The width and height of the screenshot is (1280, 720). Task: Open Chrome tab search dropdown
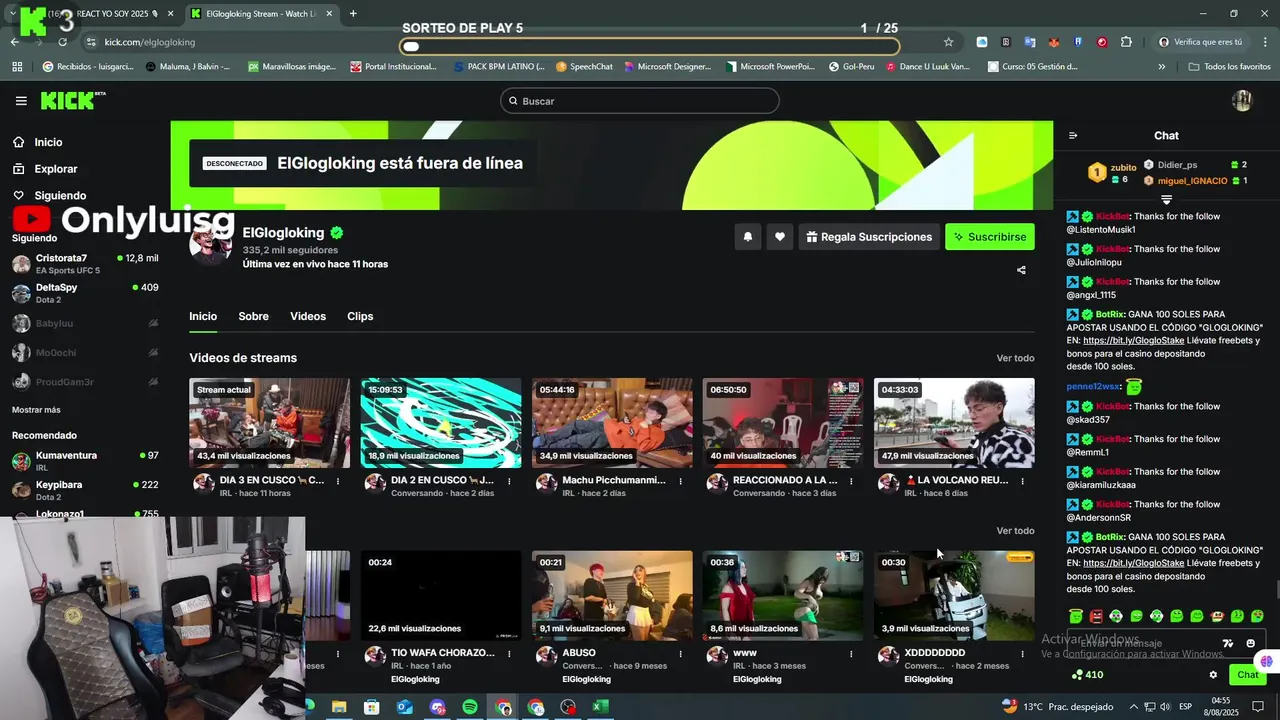12,14
